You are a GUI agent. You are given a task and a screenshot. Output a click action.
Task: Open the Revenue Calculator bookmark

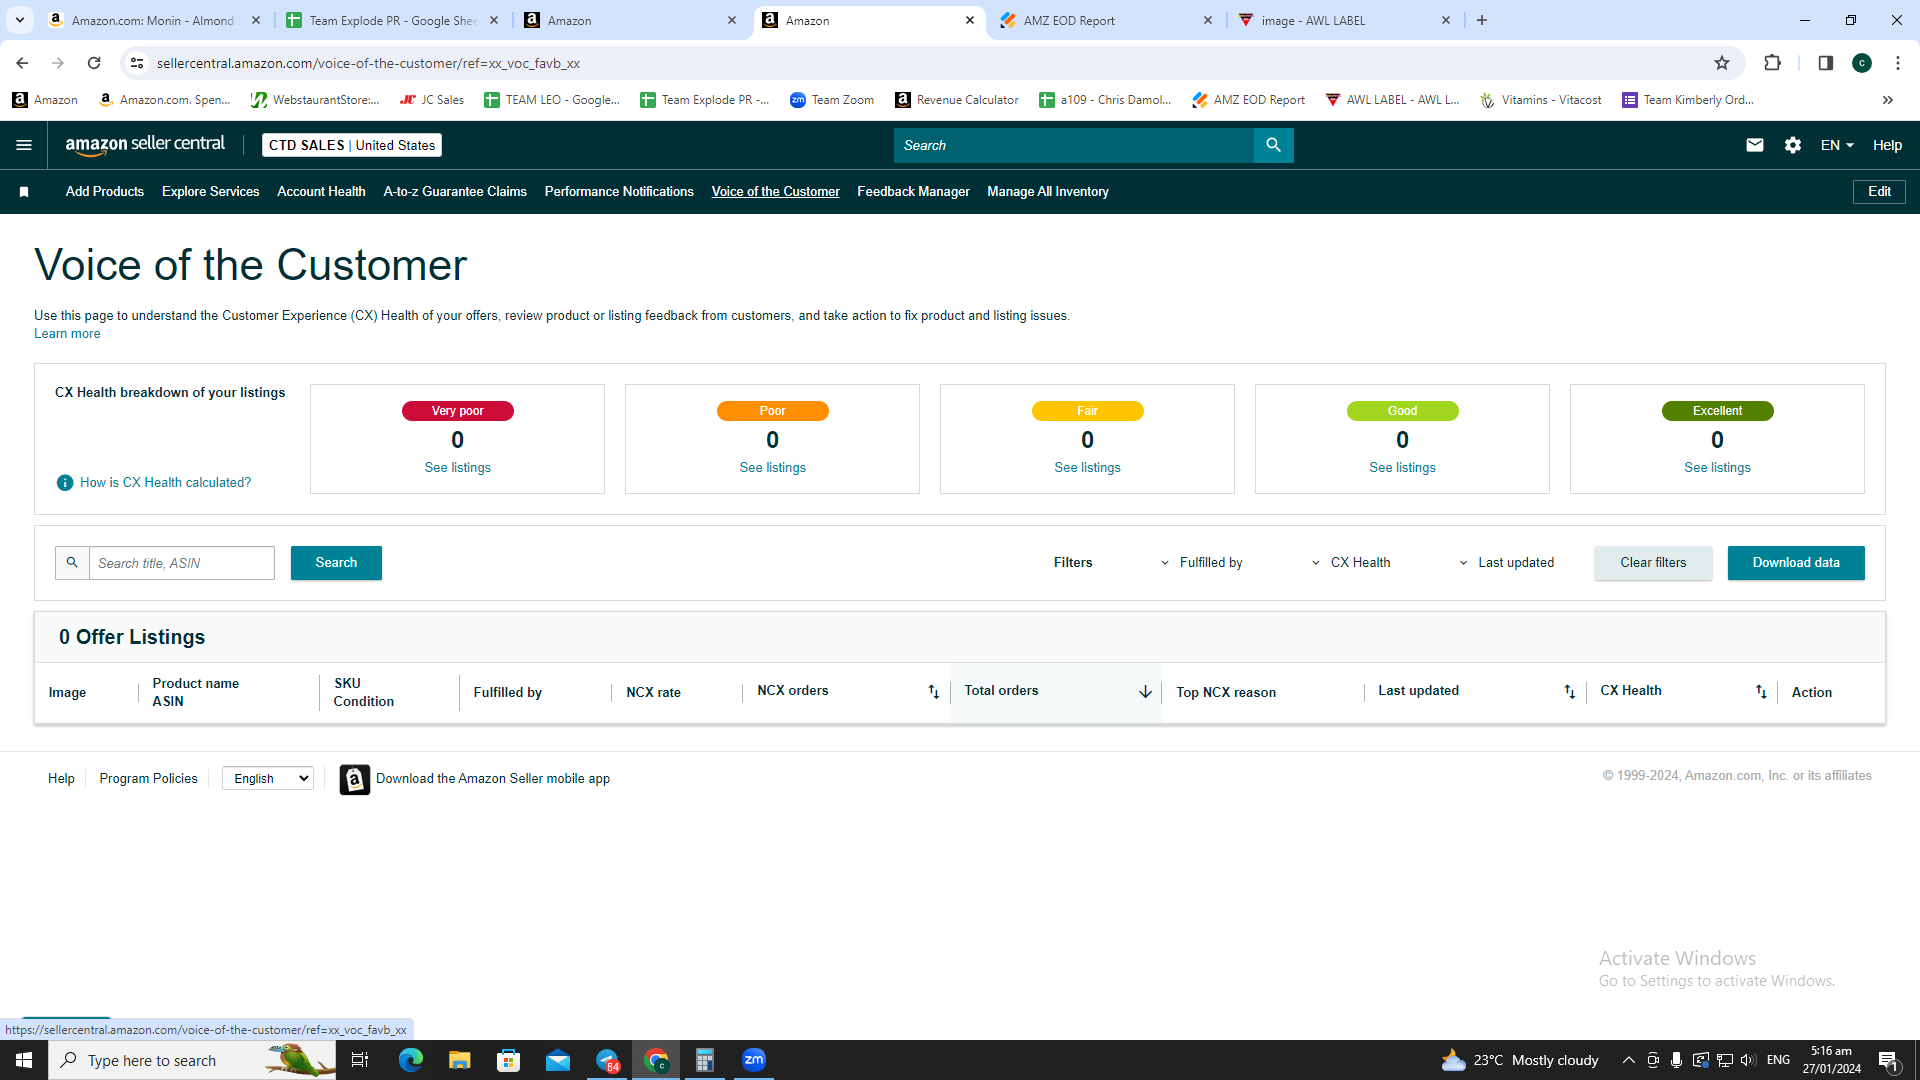[957, 100]
